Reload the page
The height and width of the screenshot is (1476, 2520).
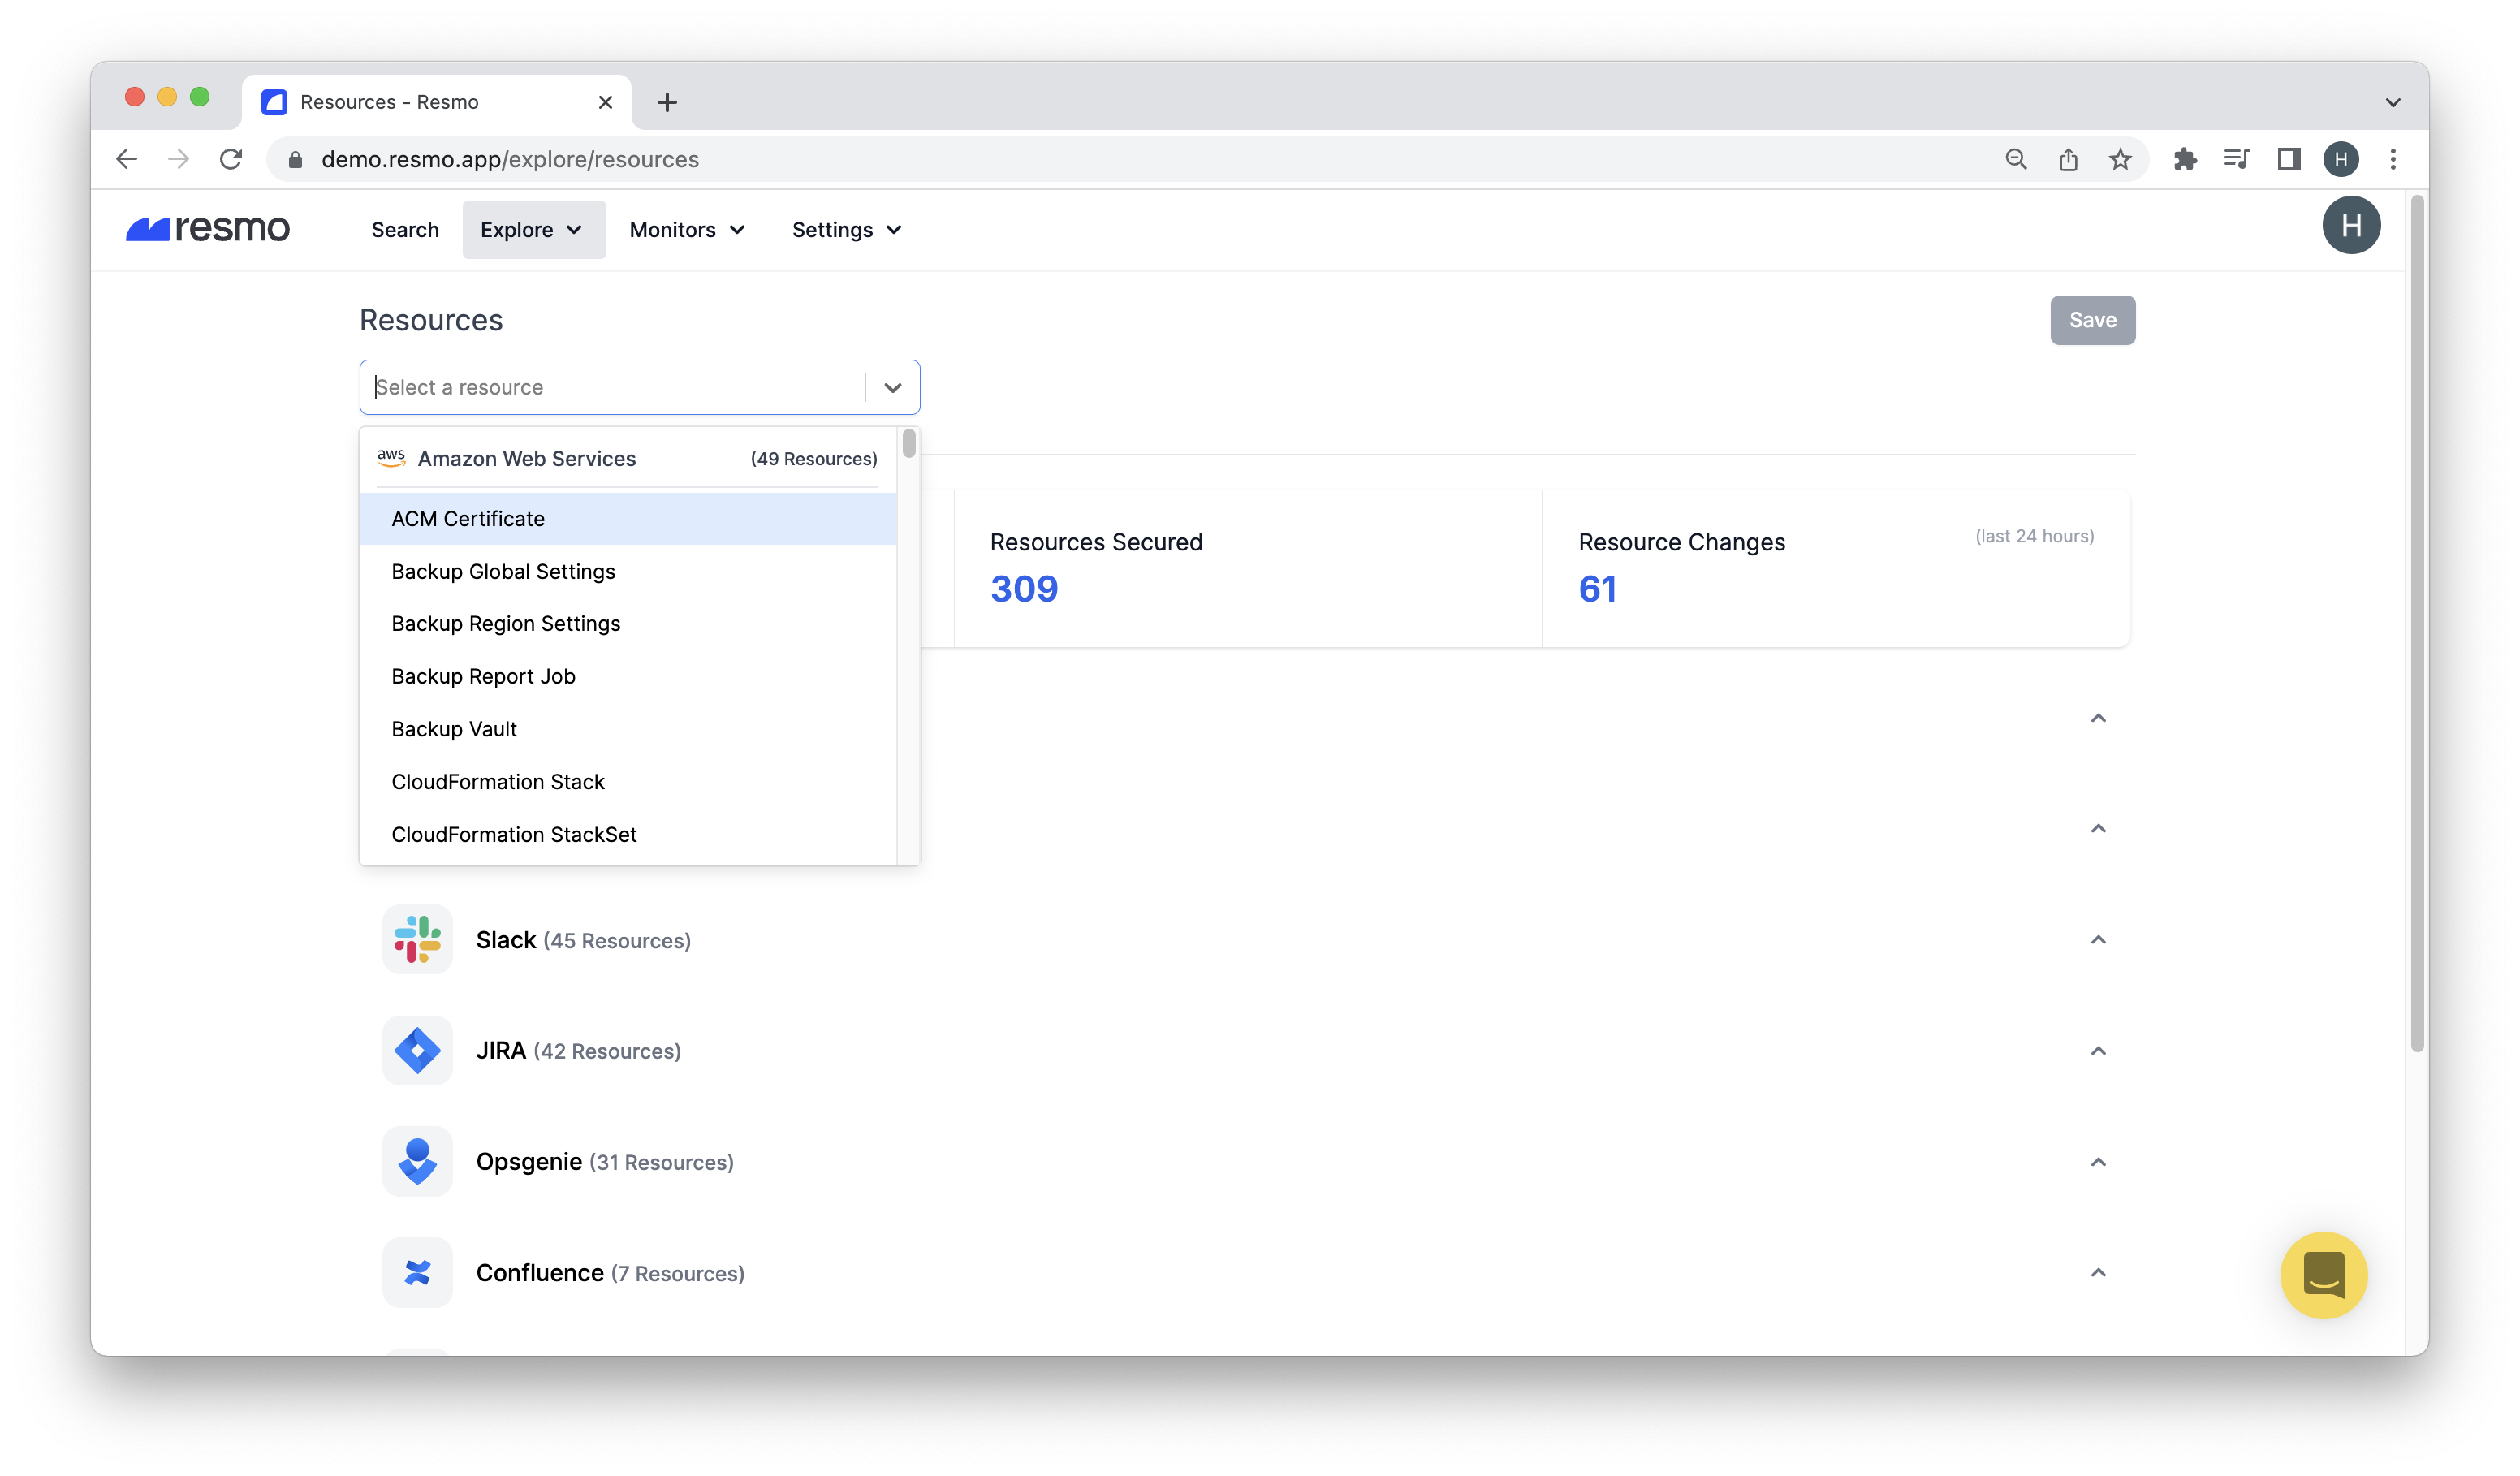click(x=231, y=159)
